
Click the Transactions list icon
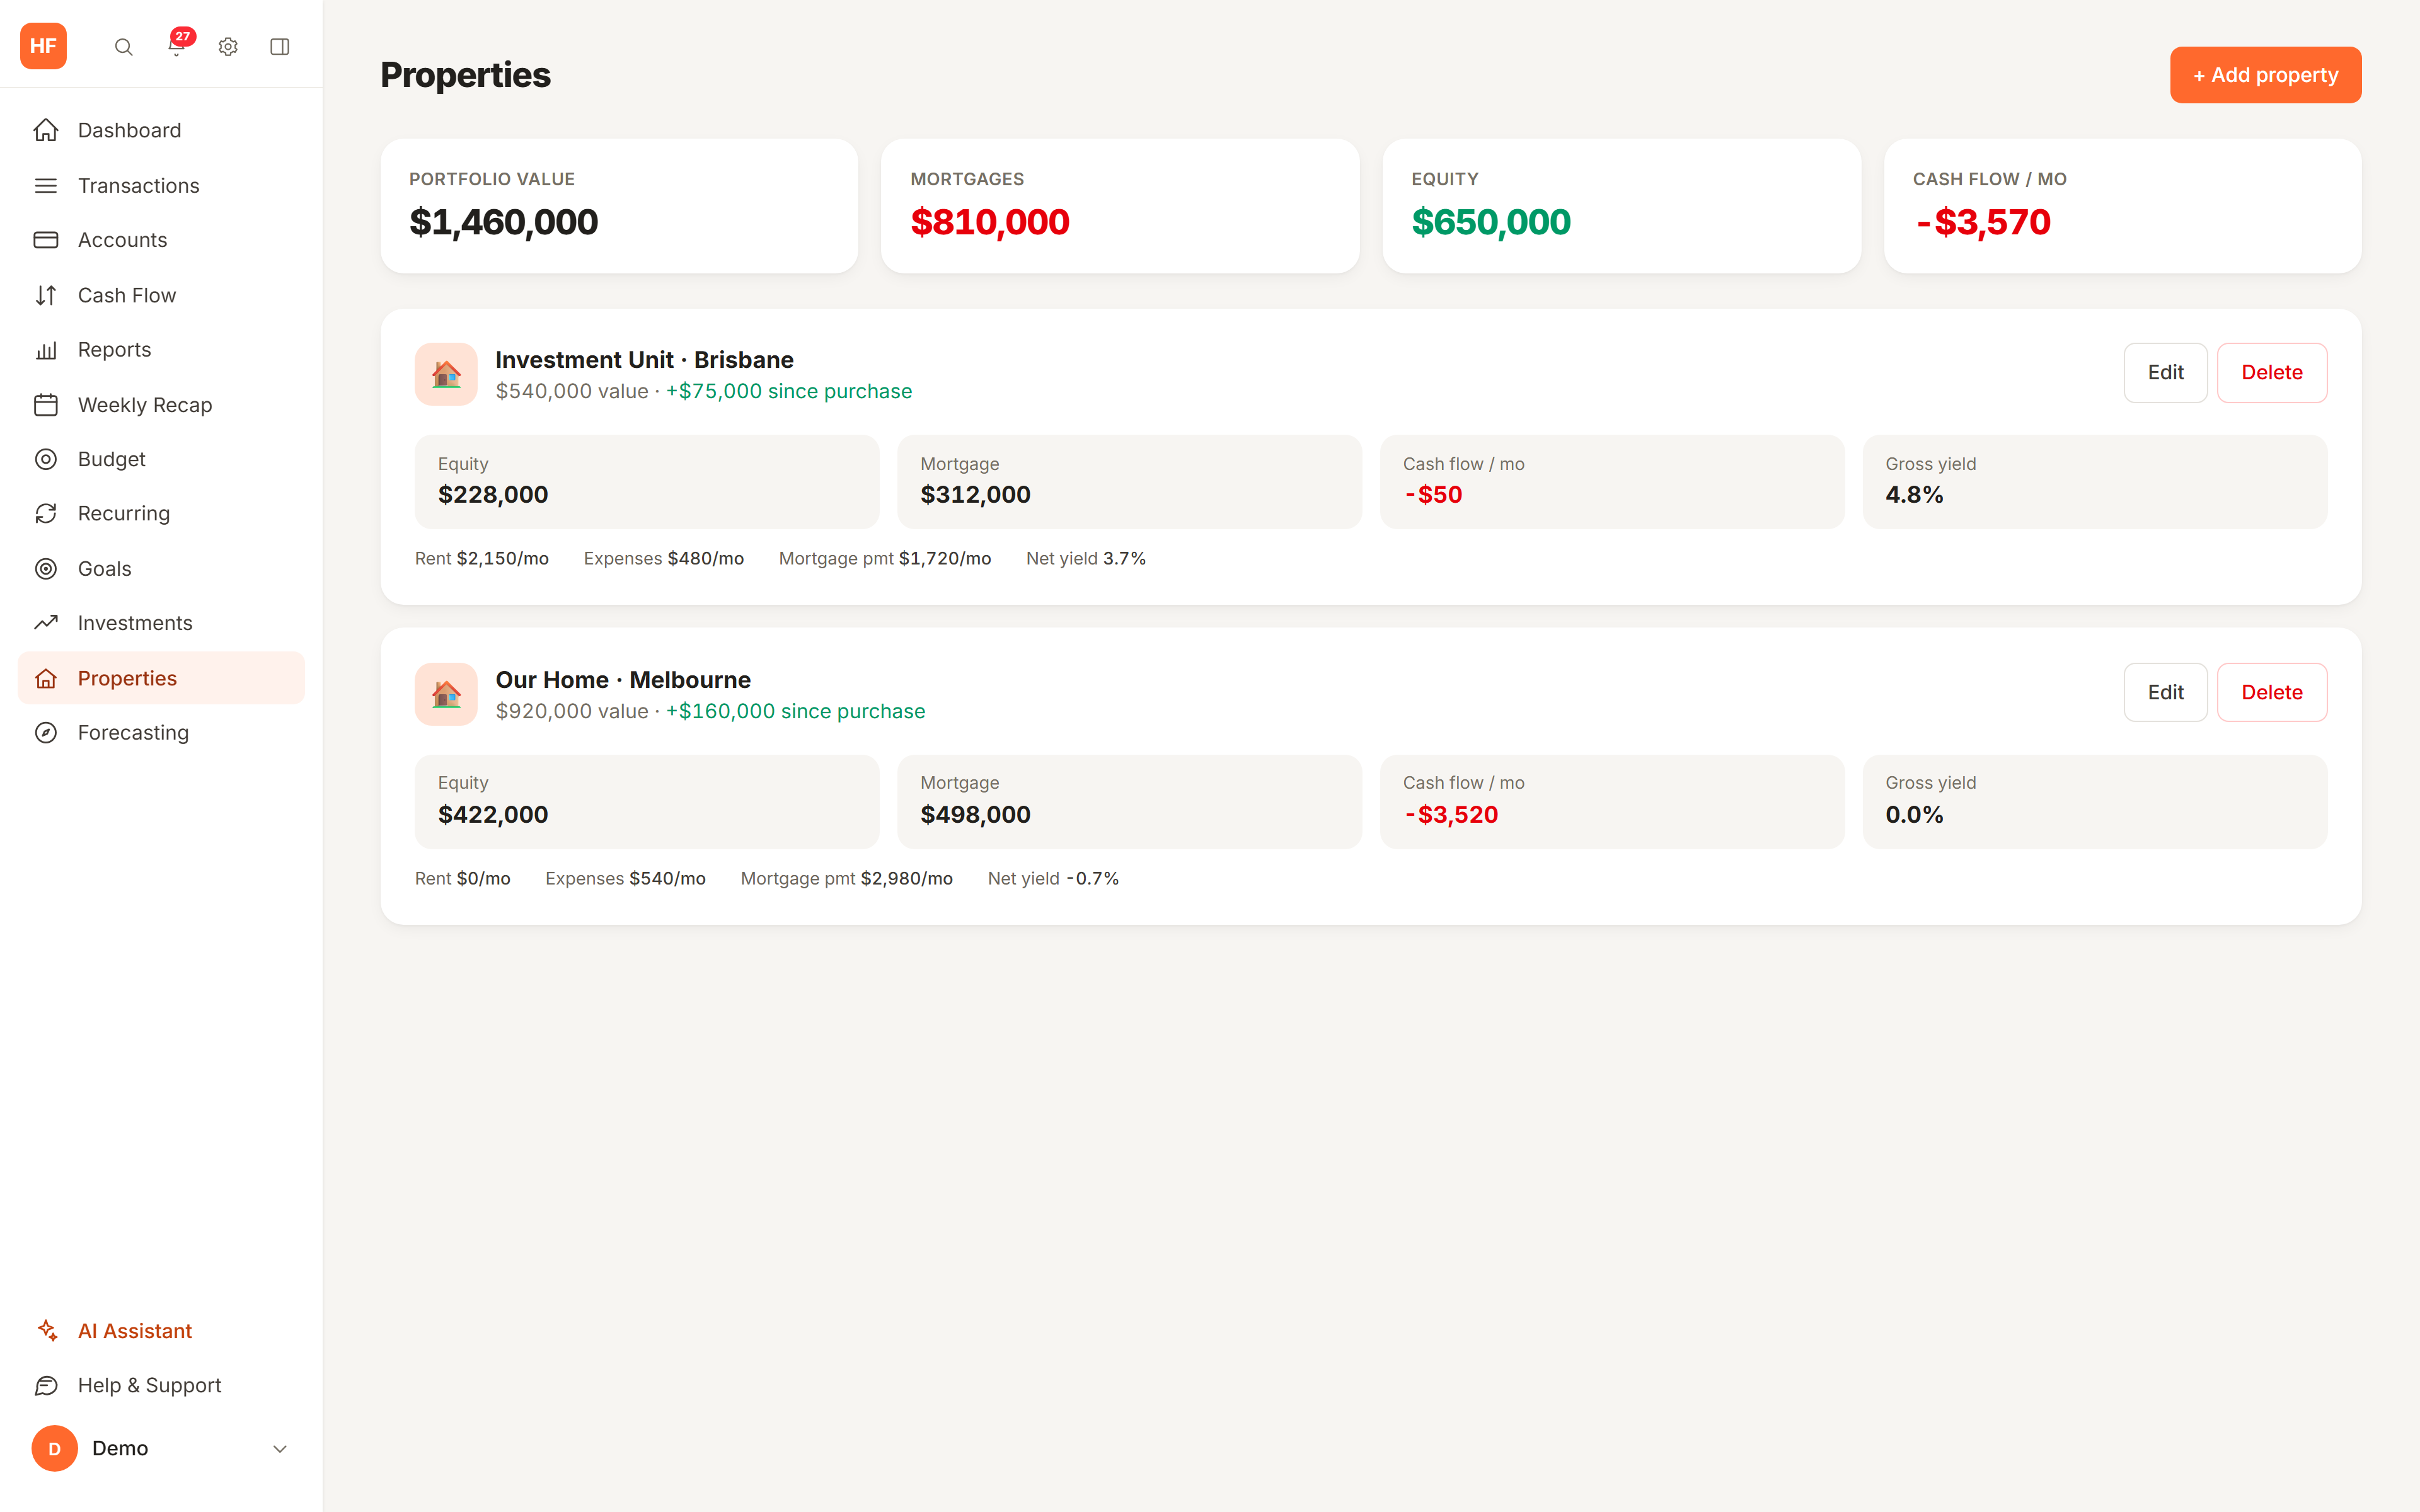pos(46,186)
